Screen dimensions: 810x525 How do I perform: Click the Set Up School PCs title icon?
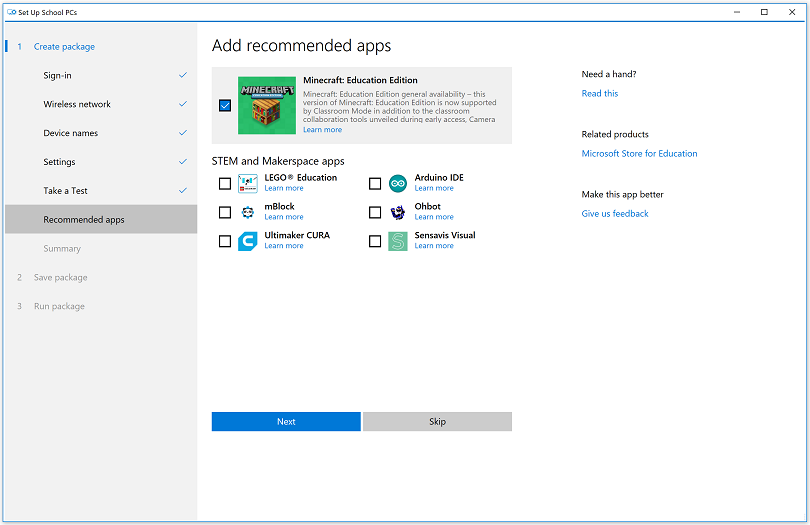click(10, 12)
